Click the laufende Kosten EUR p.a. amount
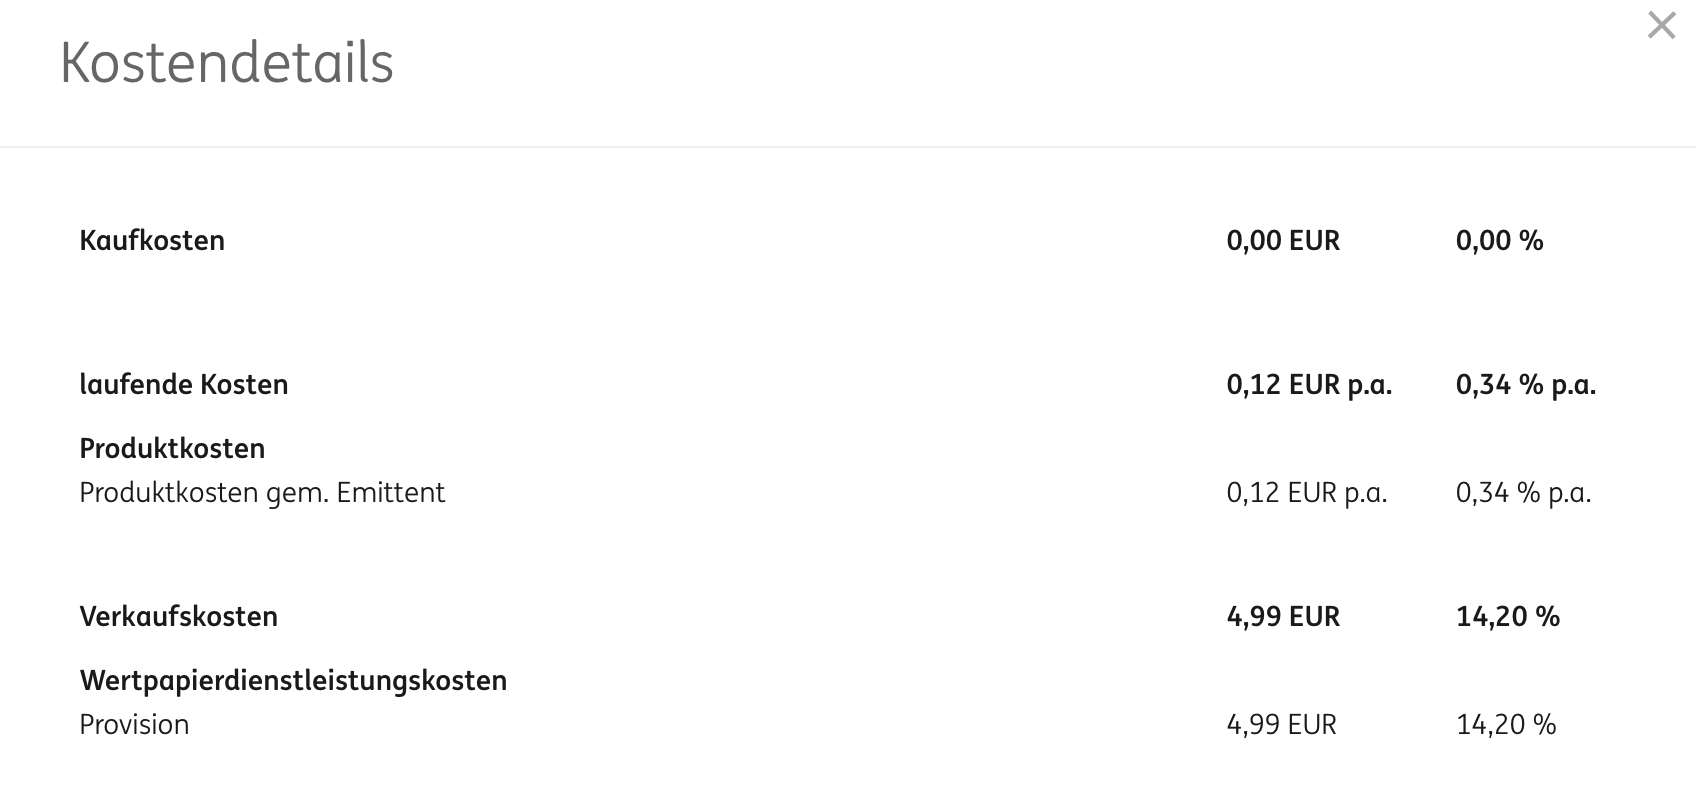Viewport: 1696px width, 794px height. click(1309, 385)
